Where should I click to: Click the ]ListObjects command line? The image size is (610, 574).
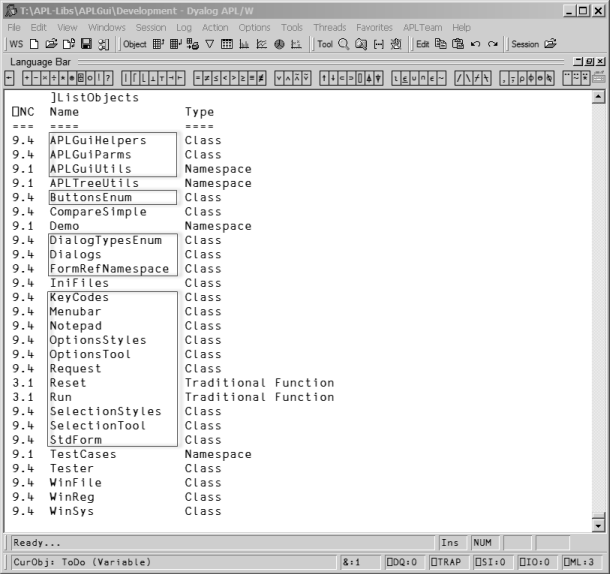(95, 98)
